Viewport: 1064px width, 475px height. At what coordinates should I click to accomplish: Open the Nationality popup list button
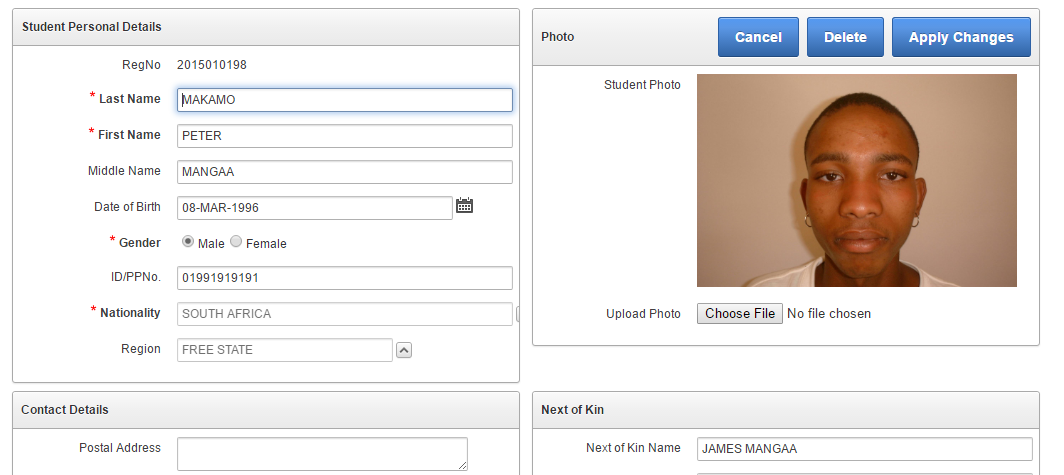(x=517, y=314)
